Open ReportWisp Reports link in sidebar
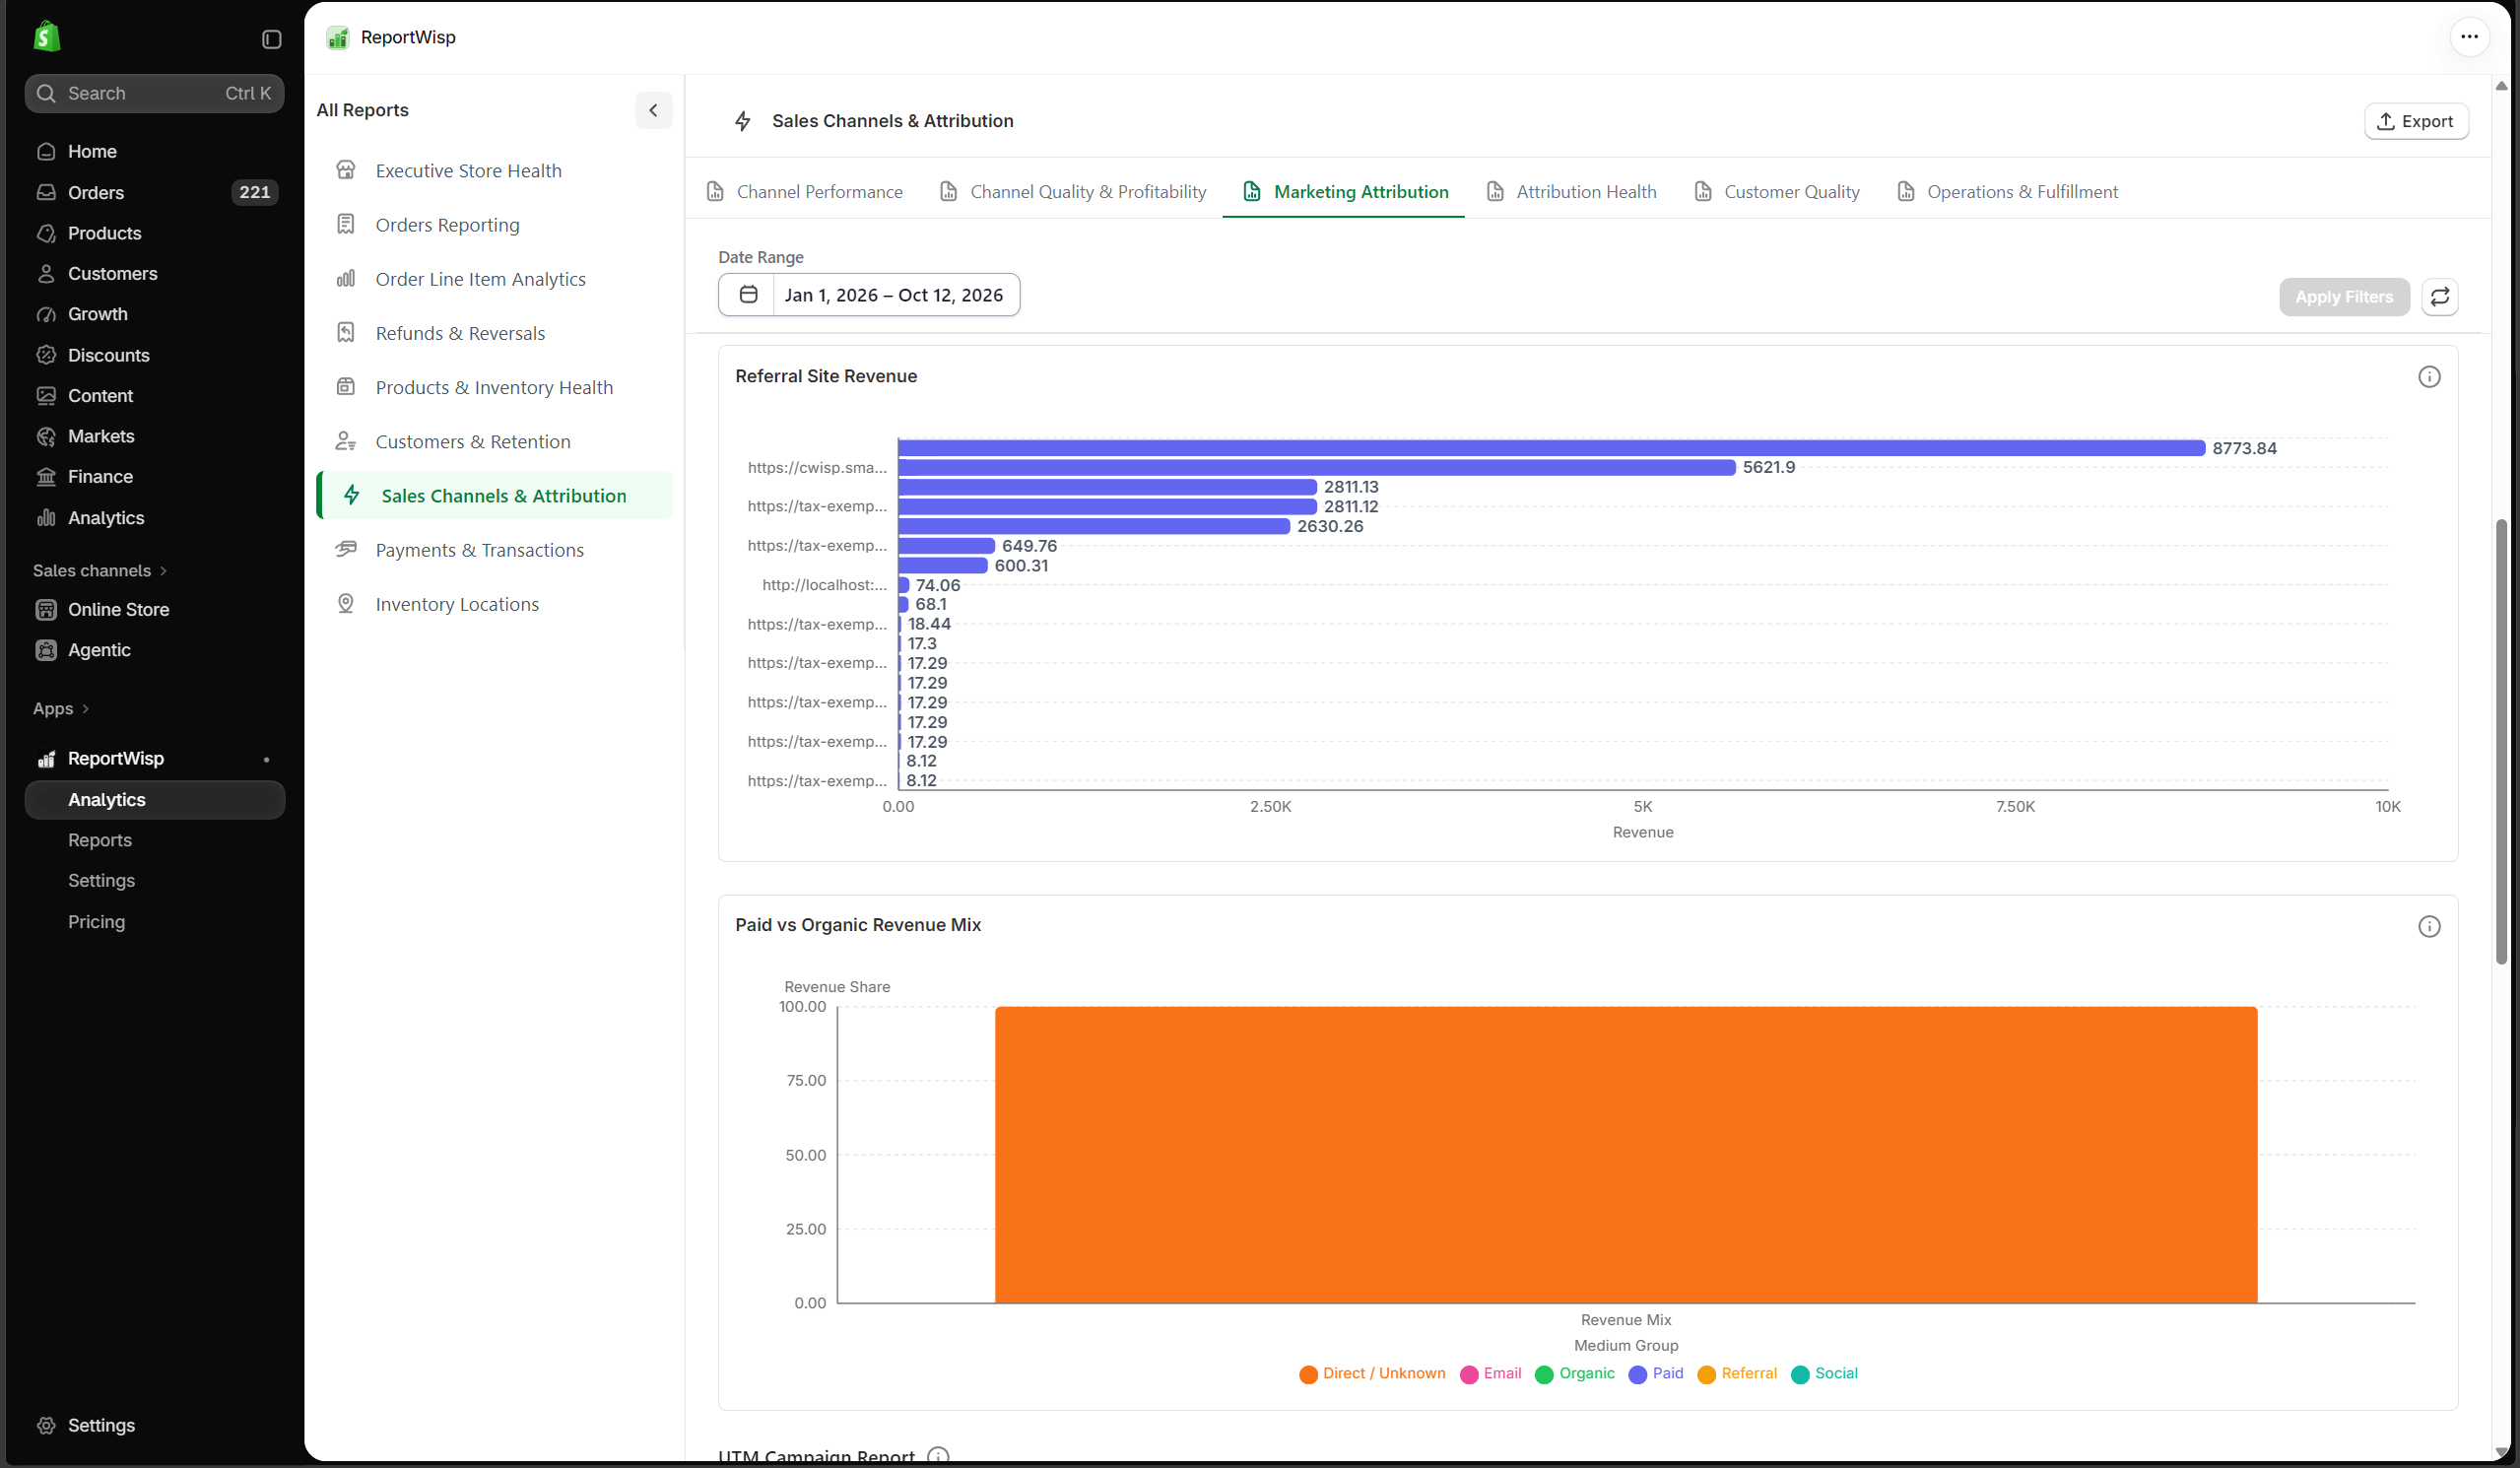Screen dimensions: 2520x1468 (100, 840)
